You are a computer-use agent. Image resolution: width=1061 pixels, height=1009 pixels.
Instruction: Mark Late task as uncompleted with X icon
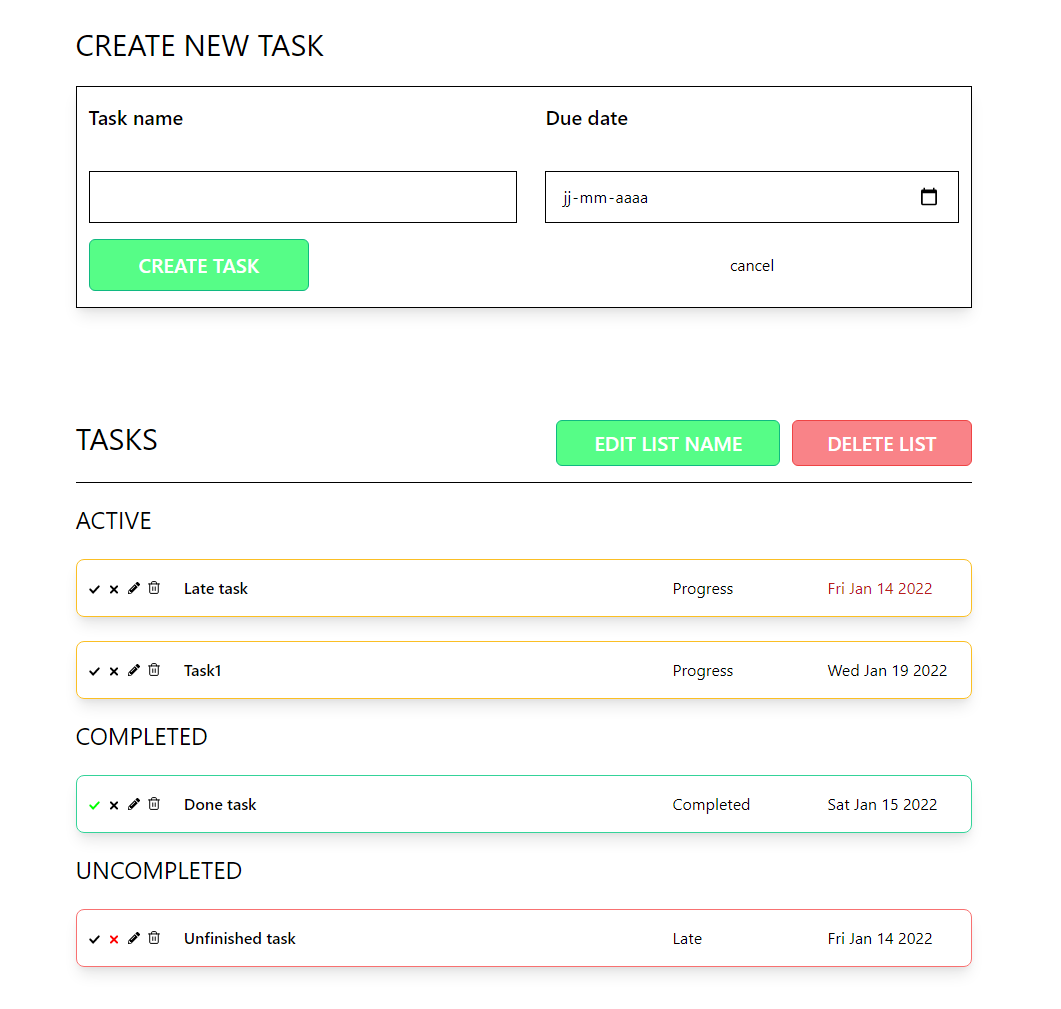(x=114, y=589)
